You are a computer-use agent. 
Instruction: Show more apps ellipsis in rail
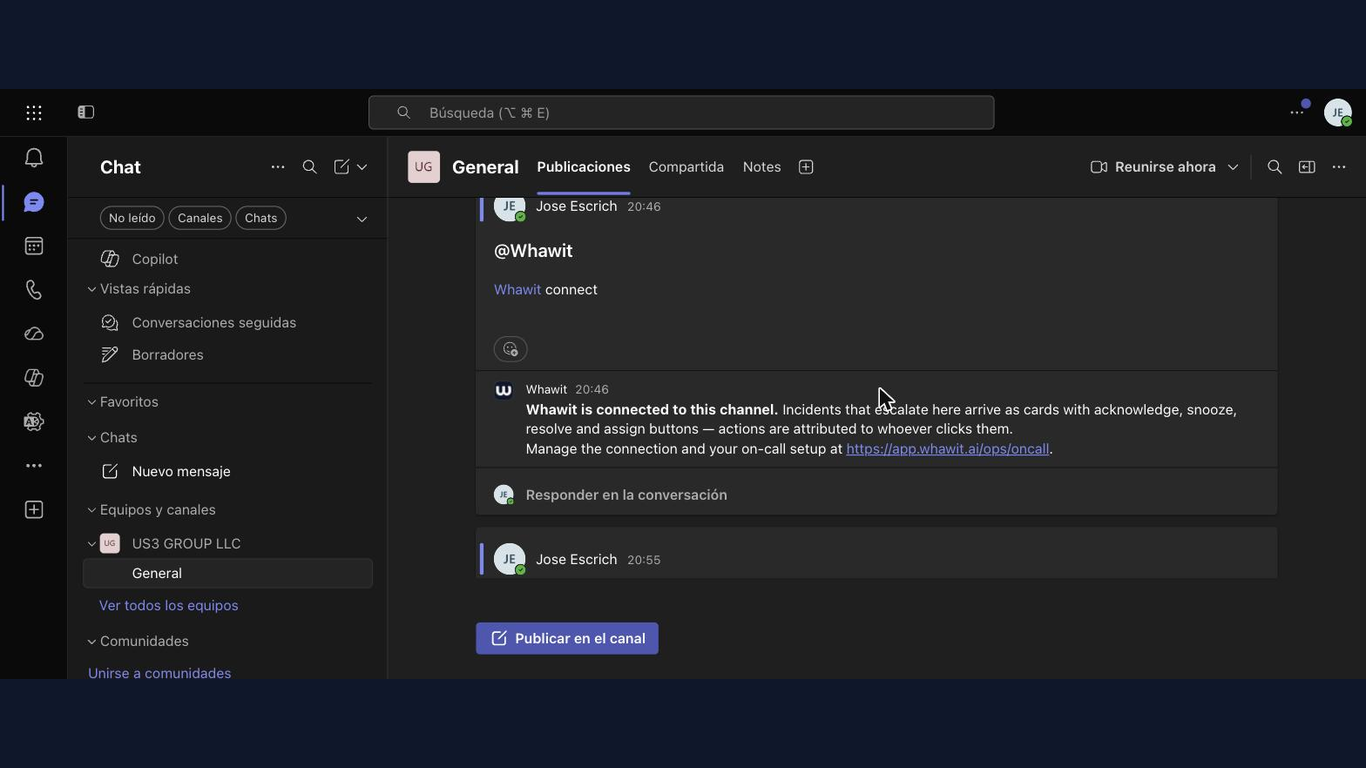click(x=34, y=466)
